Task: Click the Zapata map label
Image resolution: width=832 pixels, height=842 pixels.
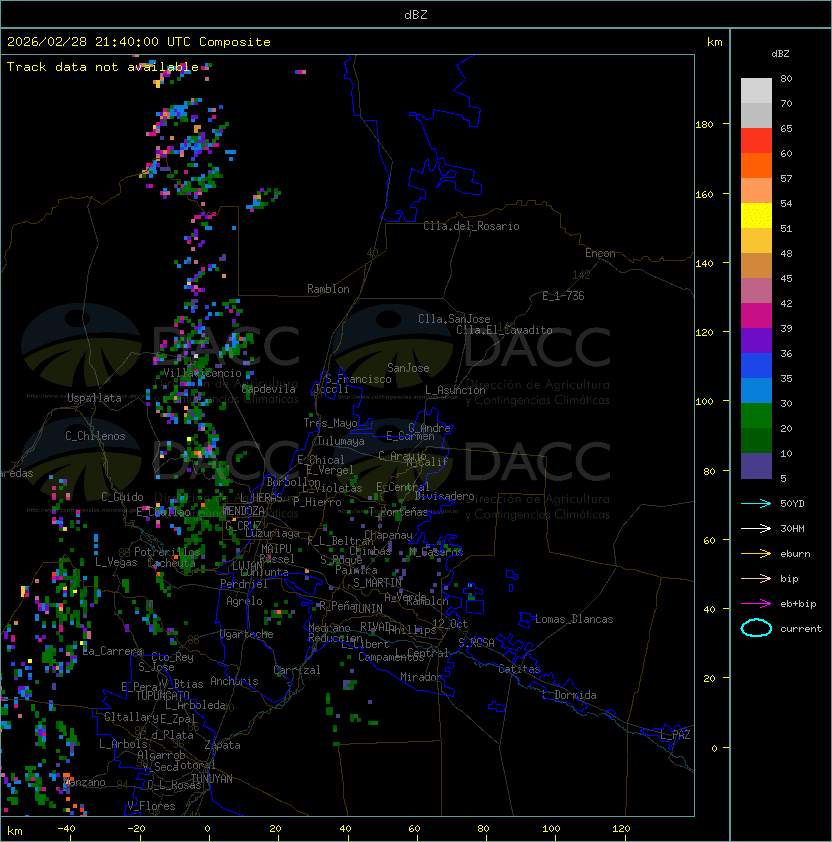Action: coord(222,745)
